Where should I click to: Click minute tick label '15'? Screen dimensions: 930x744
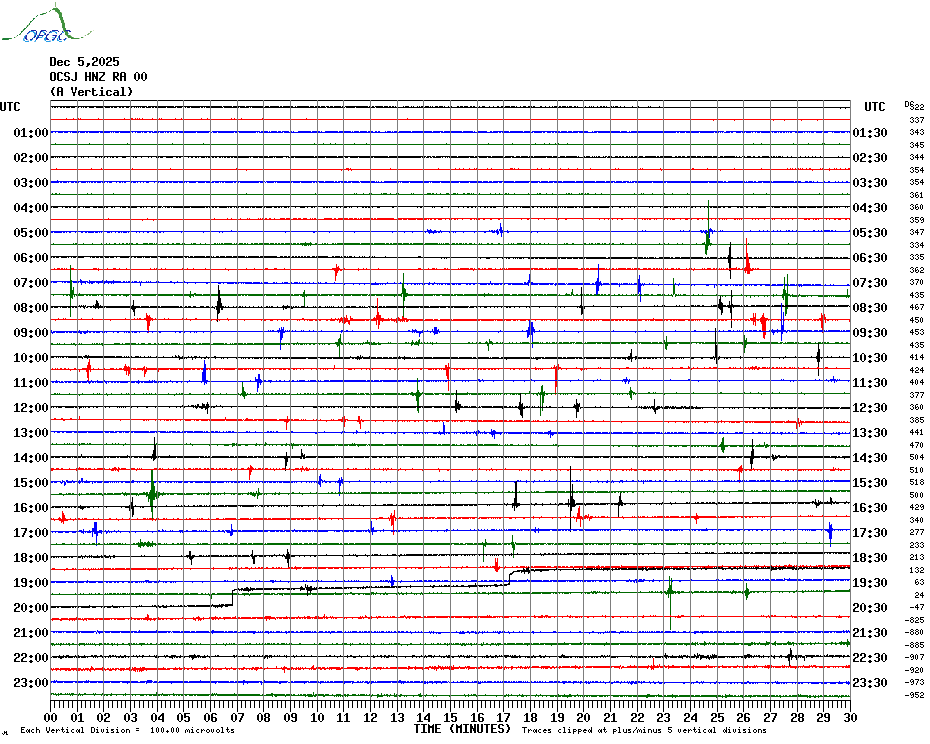click(451, 717)
